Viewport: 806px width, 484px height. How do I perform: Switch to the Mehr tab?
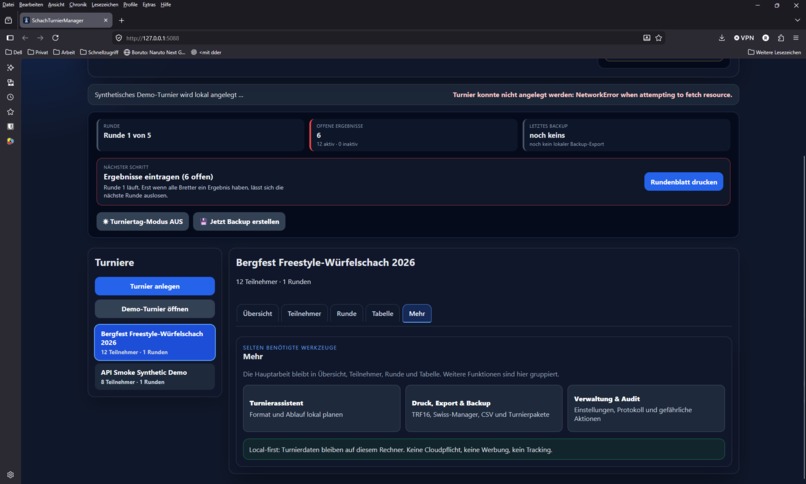tap(417, 313)
